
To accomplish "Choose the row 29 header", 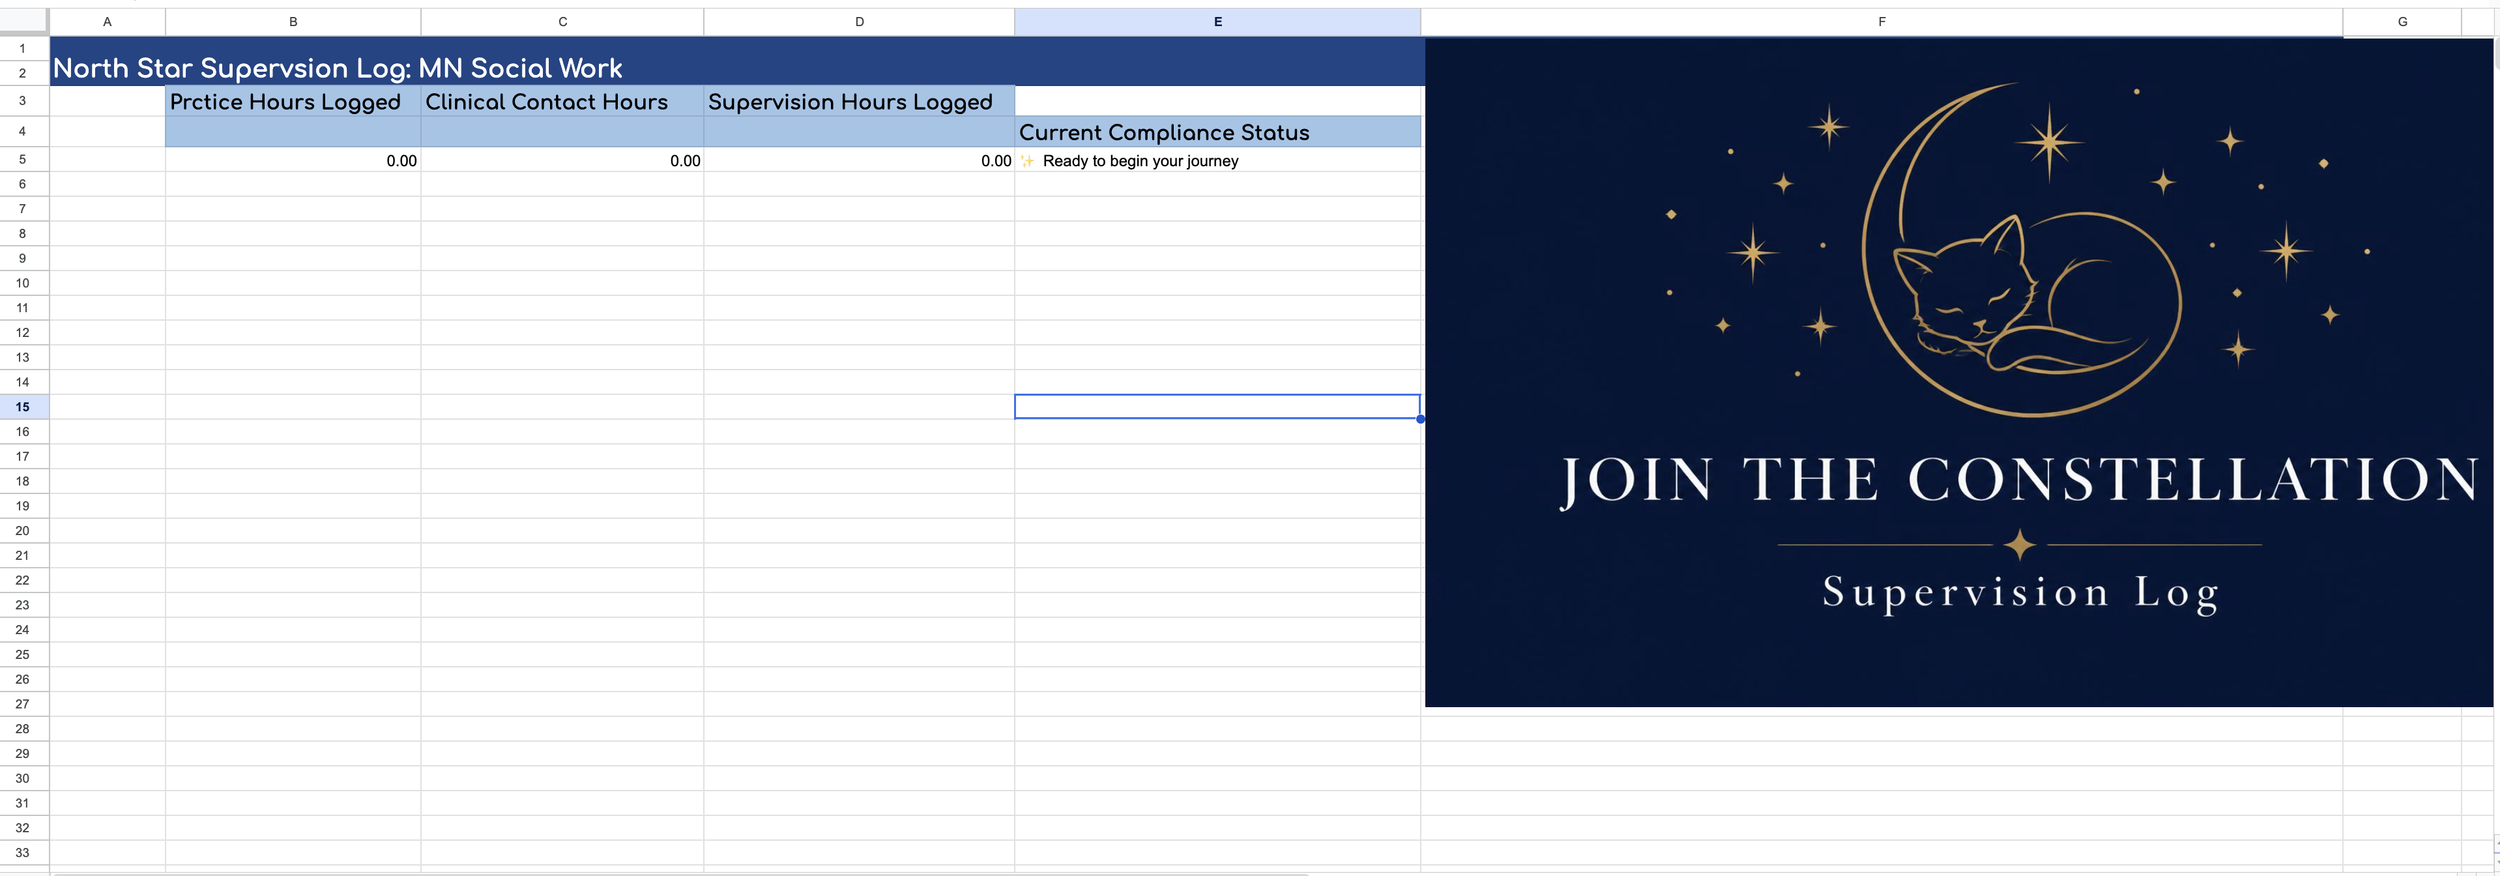I will click(23, 754).
